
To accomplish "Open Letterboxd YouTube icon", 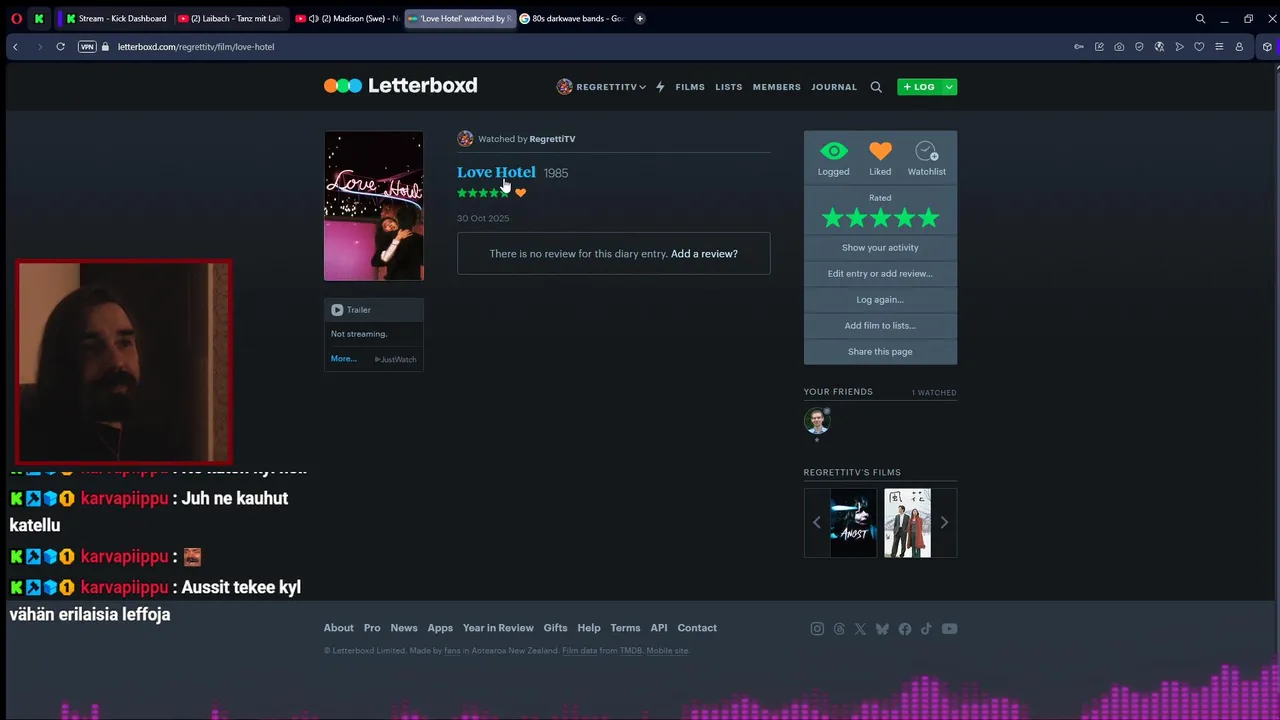I will [x=949, y=629].
